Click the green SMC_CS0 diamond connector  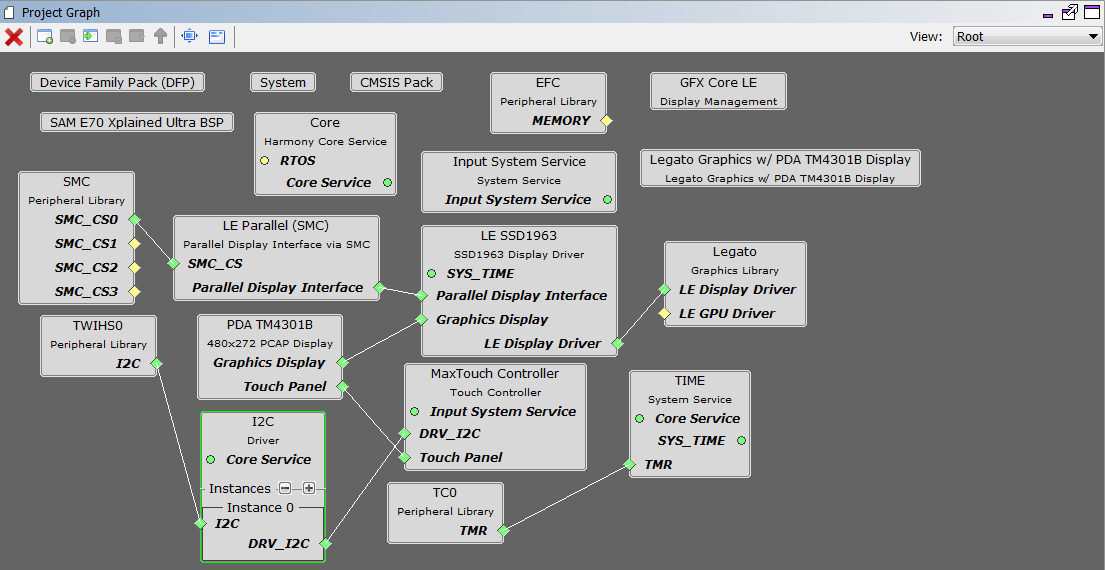click(134, 220)
